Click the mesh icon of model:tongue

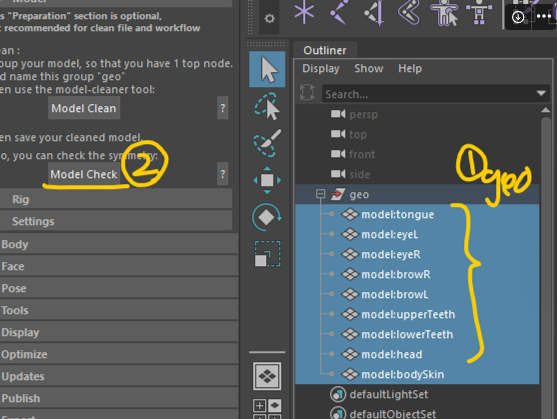coord(350,214)
